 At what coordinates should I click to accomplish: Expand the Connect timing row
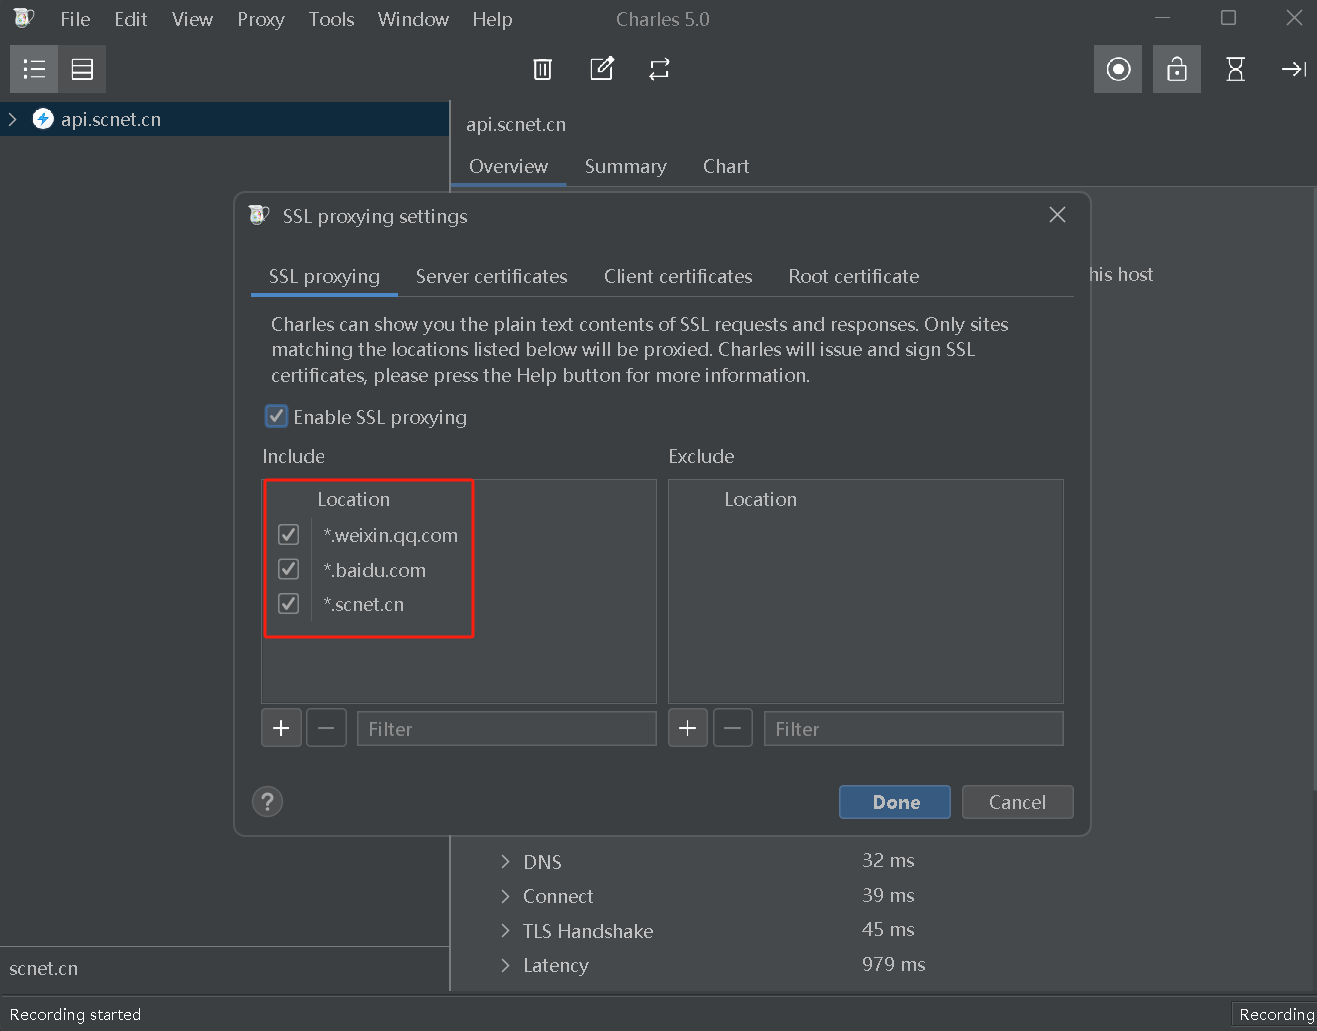point(505,896)
